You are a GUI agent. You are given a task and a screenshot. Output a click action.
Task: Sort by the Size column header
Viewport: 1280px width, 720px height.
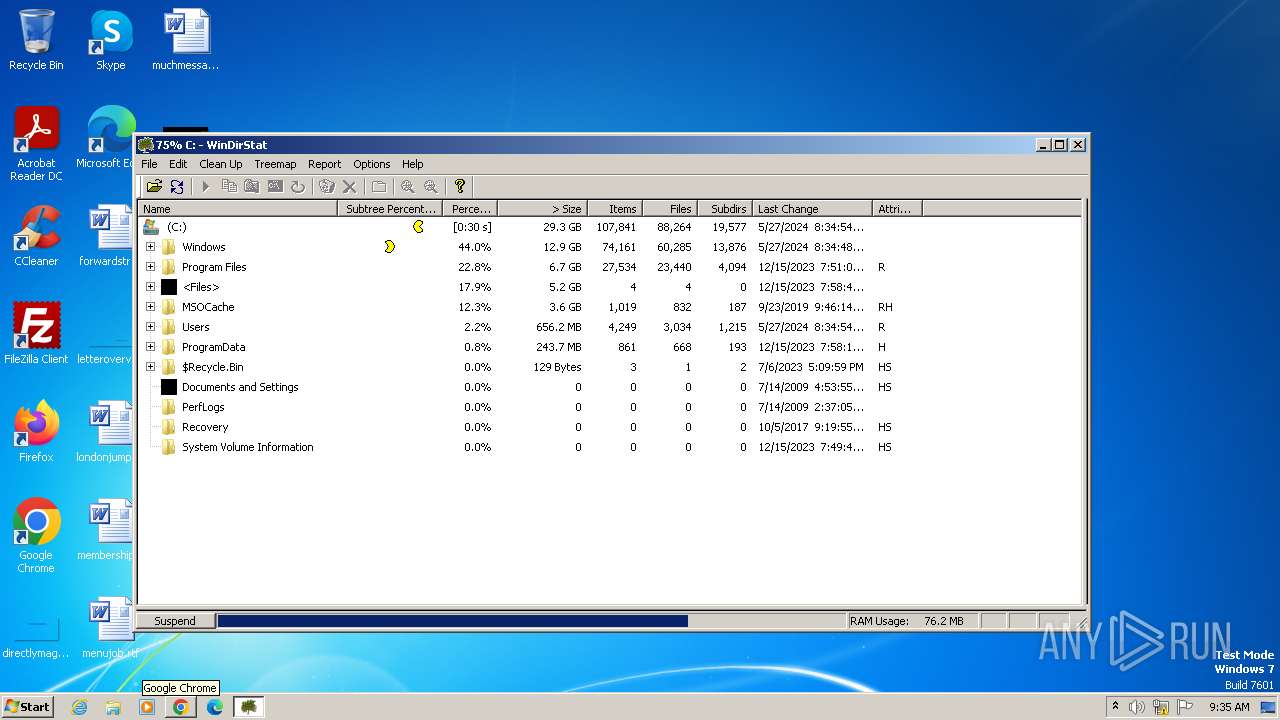coord(542,209)
